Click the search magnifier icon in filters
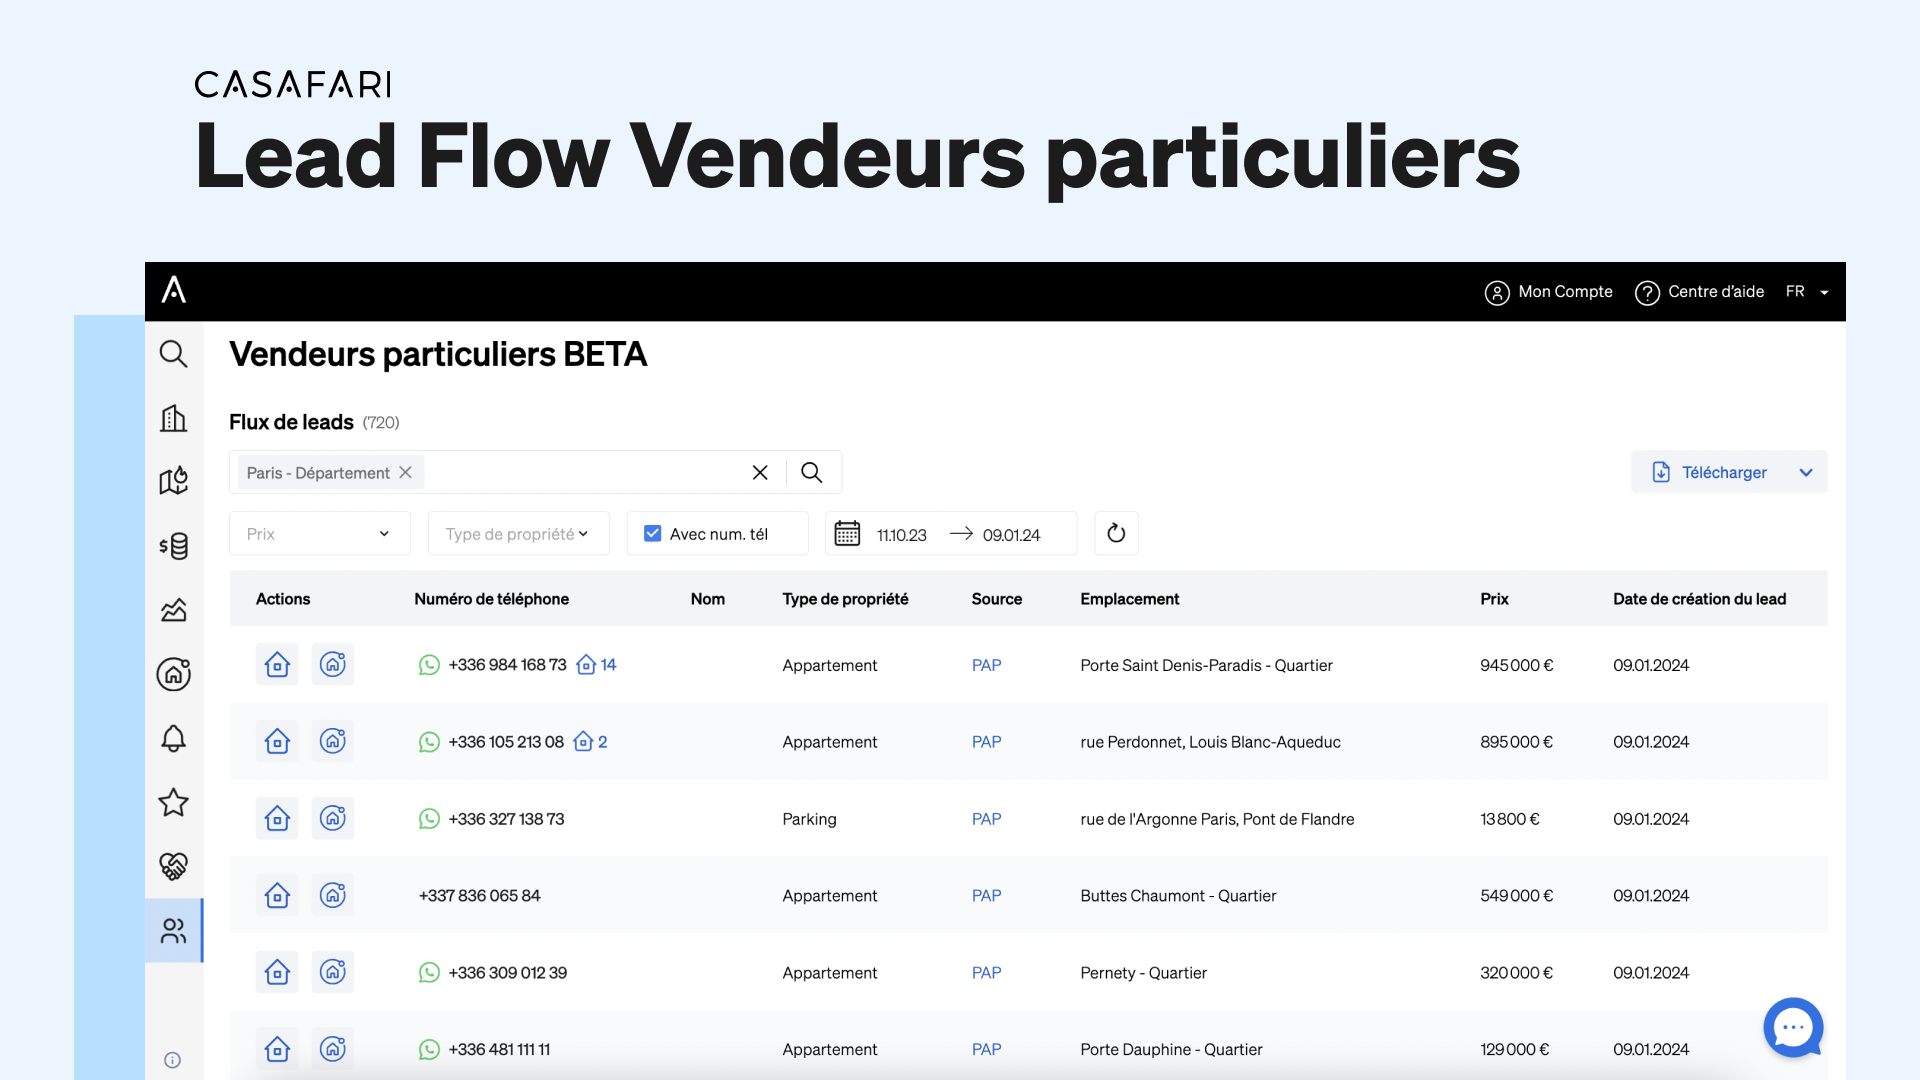The height and width of the screenshot is (1080, 1920). [x=810, y=472]
